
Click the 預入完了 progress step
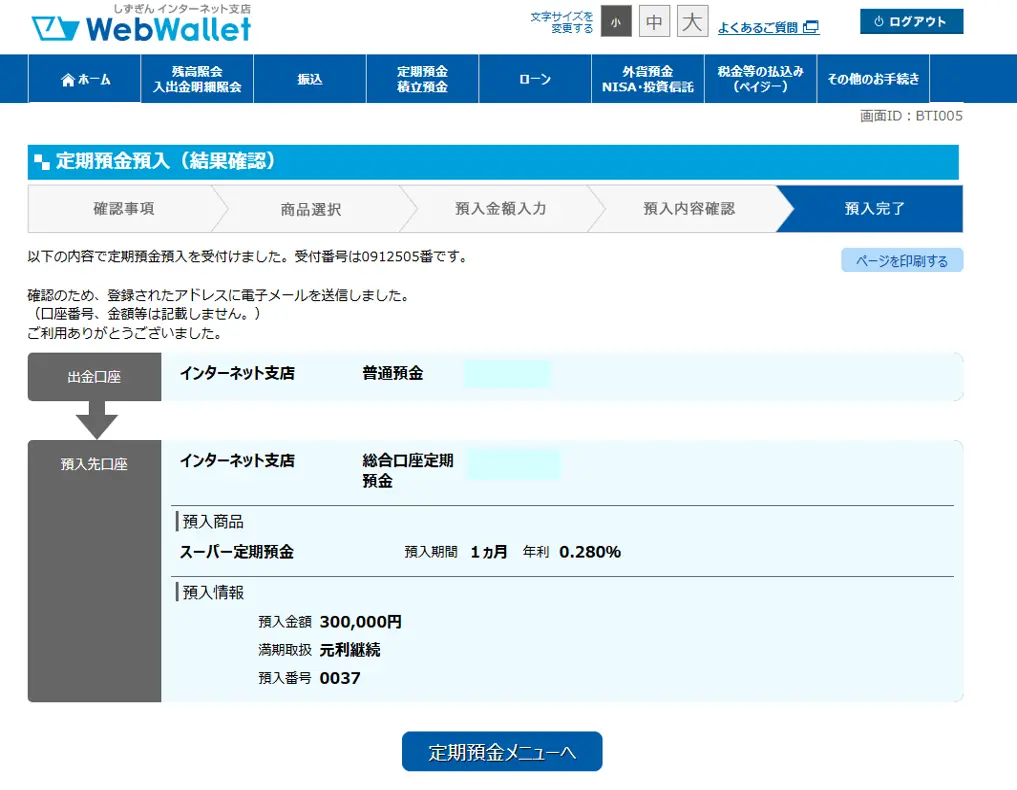pyautogui.click(x=875, y=209)
